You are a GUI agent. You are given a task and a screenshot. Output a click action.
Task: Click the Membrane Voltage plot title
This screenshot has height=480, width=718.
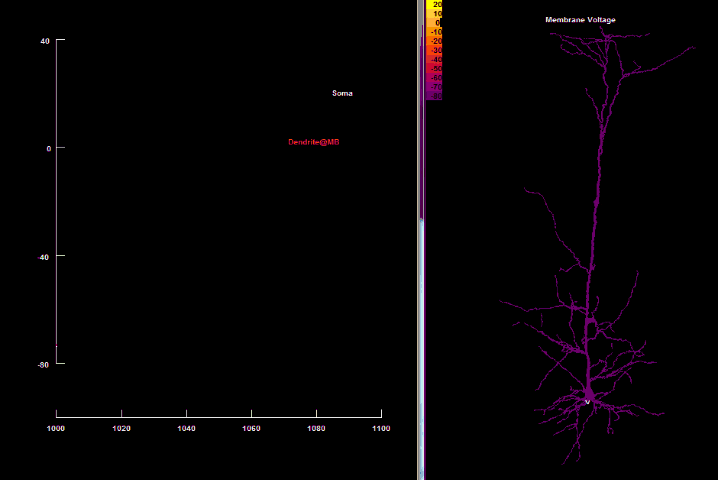[x=580, y=20]
